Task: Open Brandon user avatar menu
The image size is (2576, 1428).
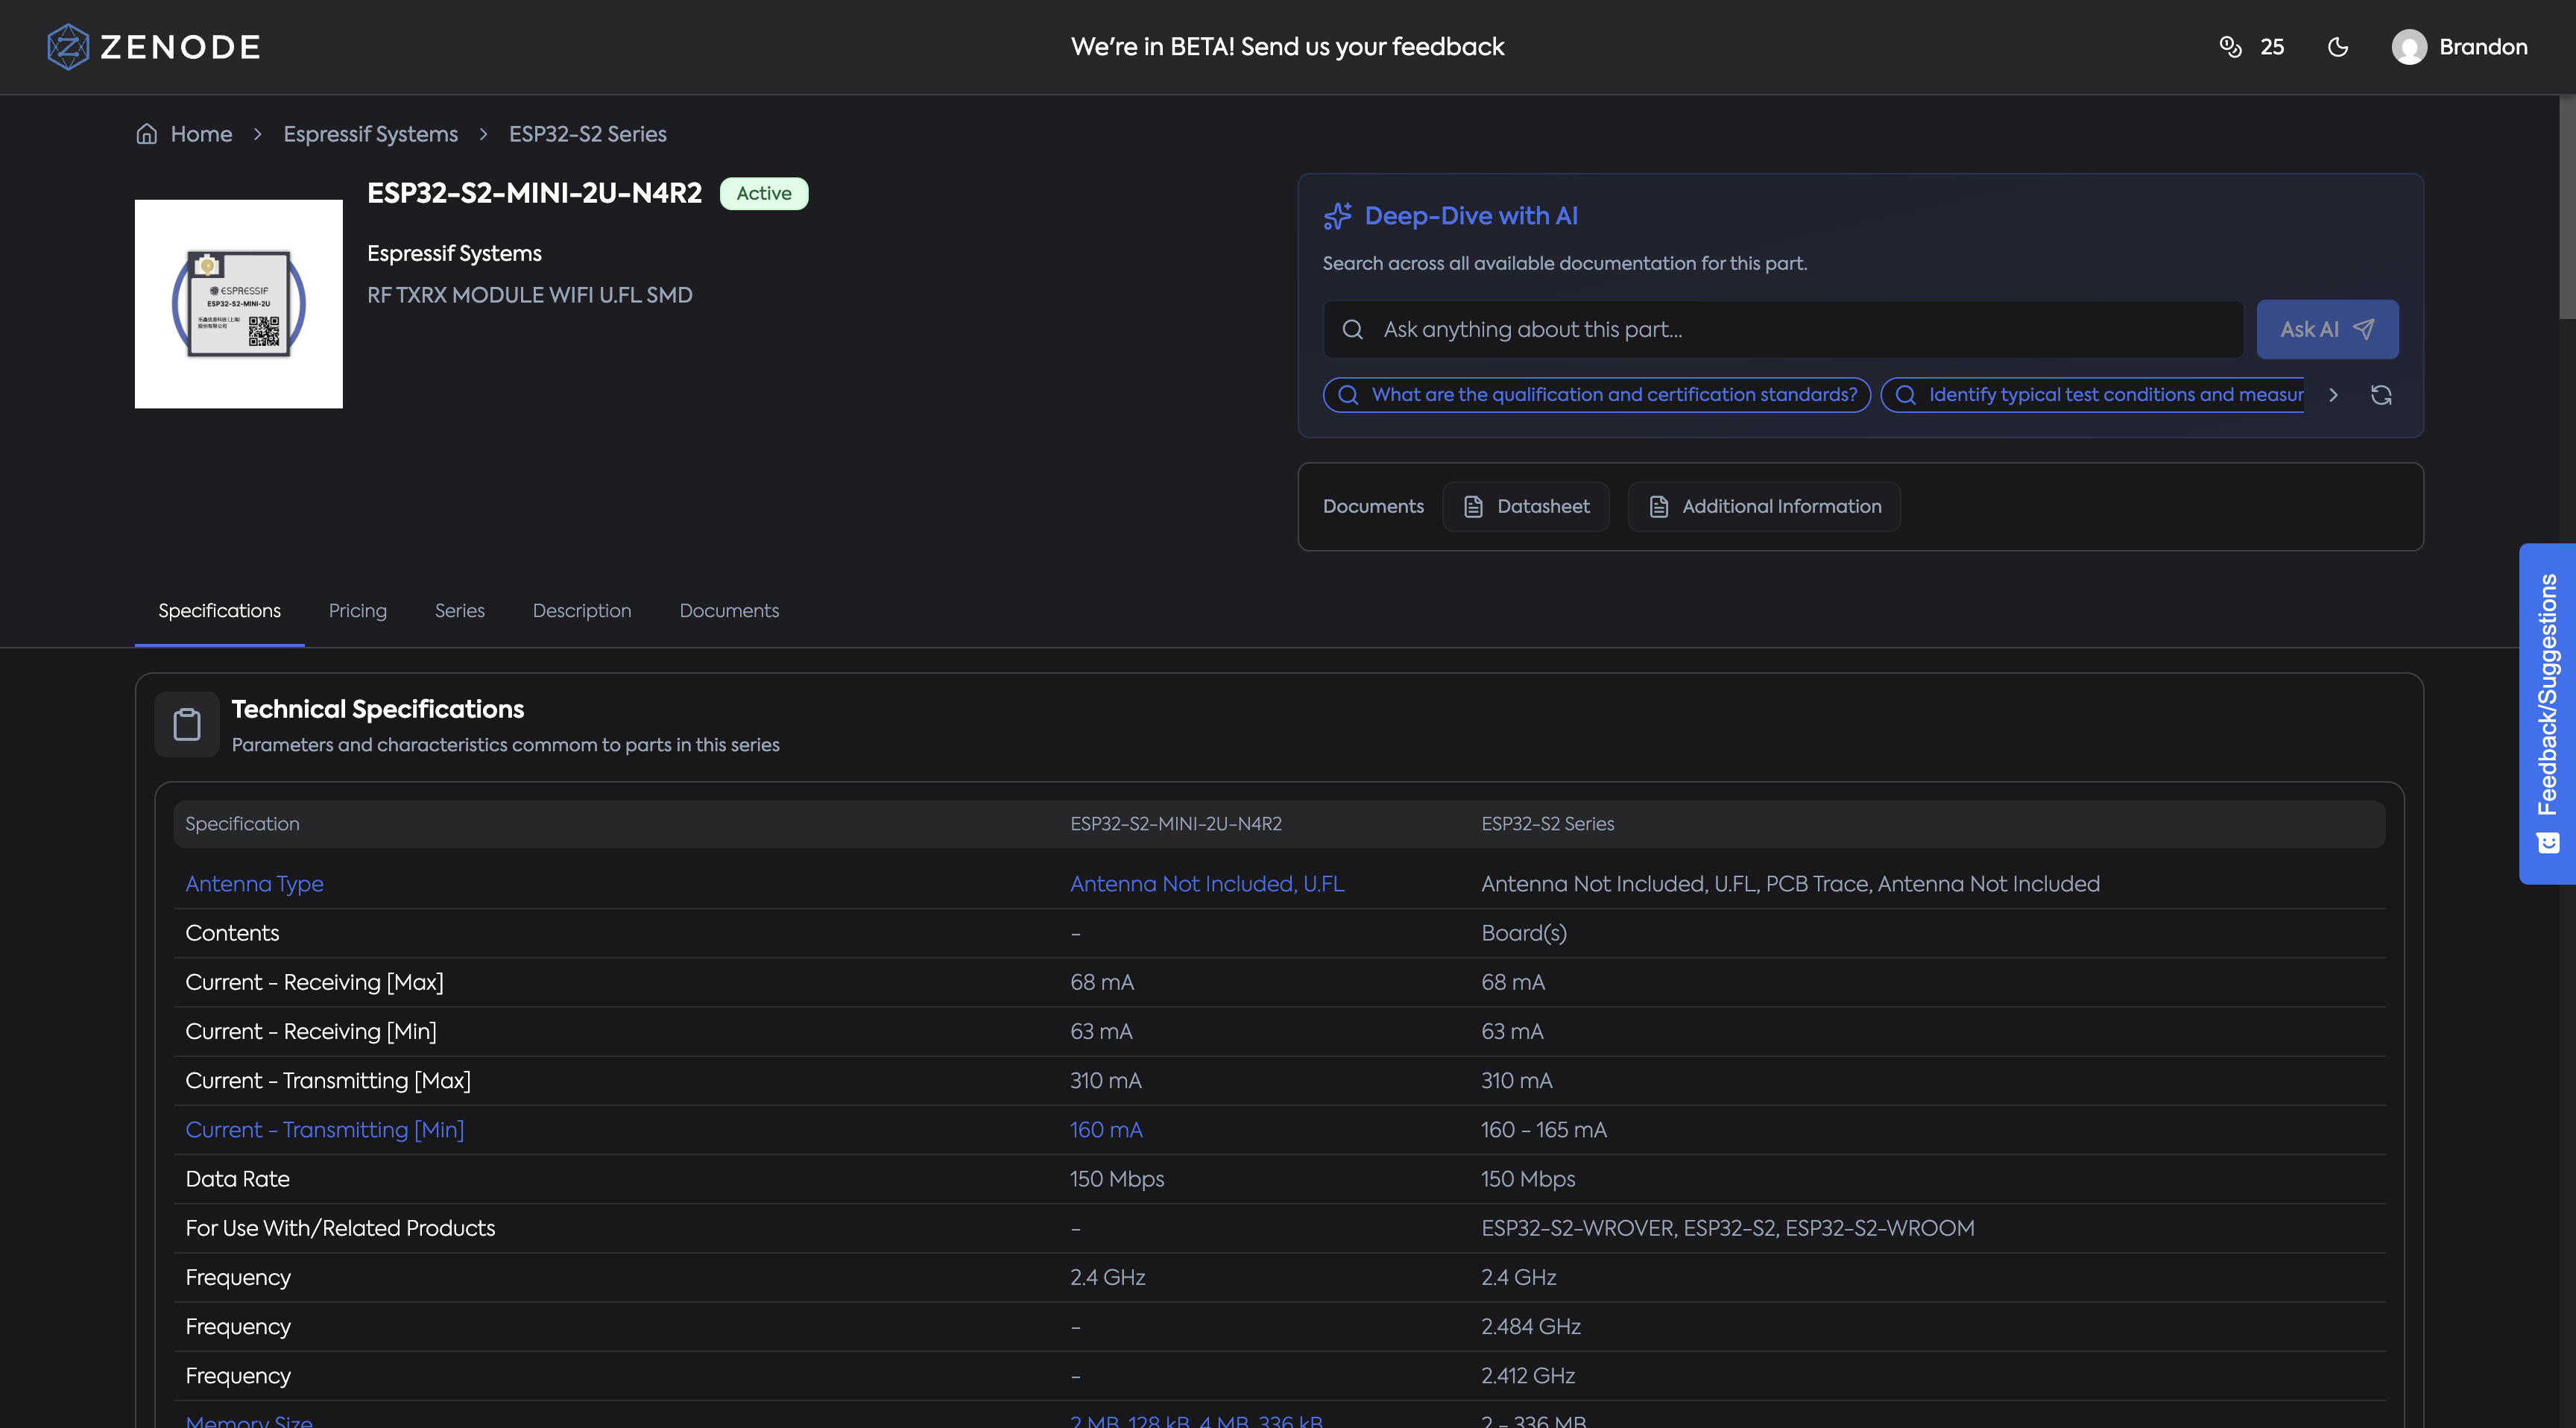Action: [x=2409, y=47]
